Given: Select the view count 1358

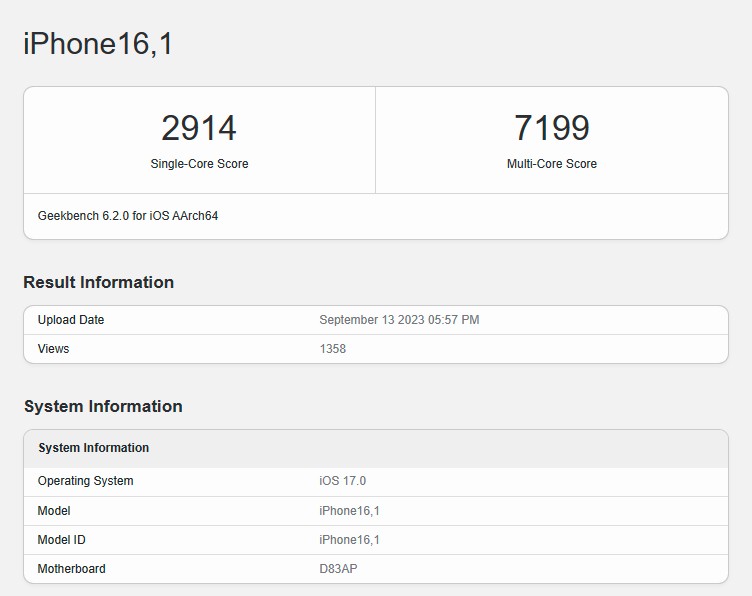Looking at the screenshot, I should 333,349.
